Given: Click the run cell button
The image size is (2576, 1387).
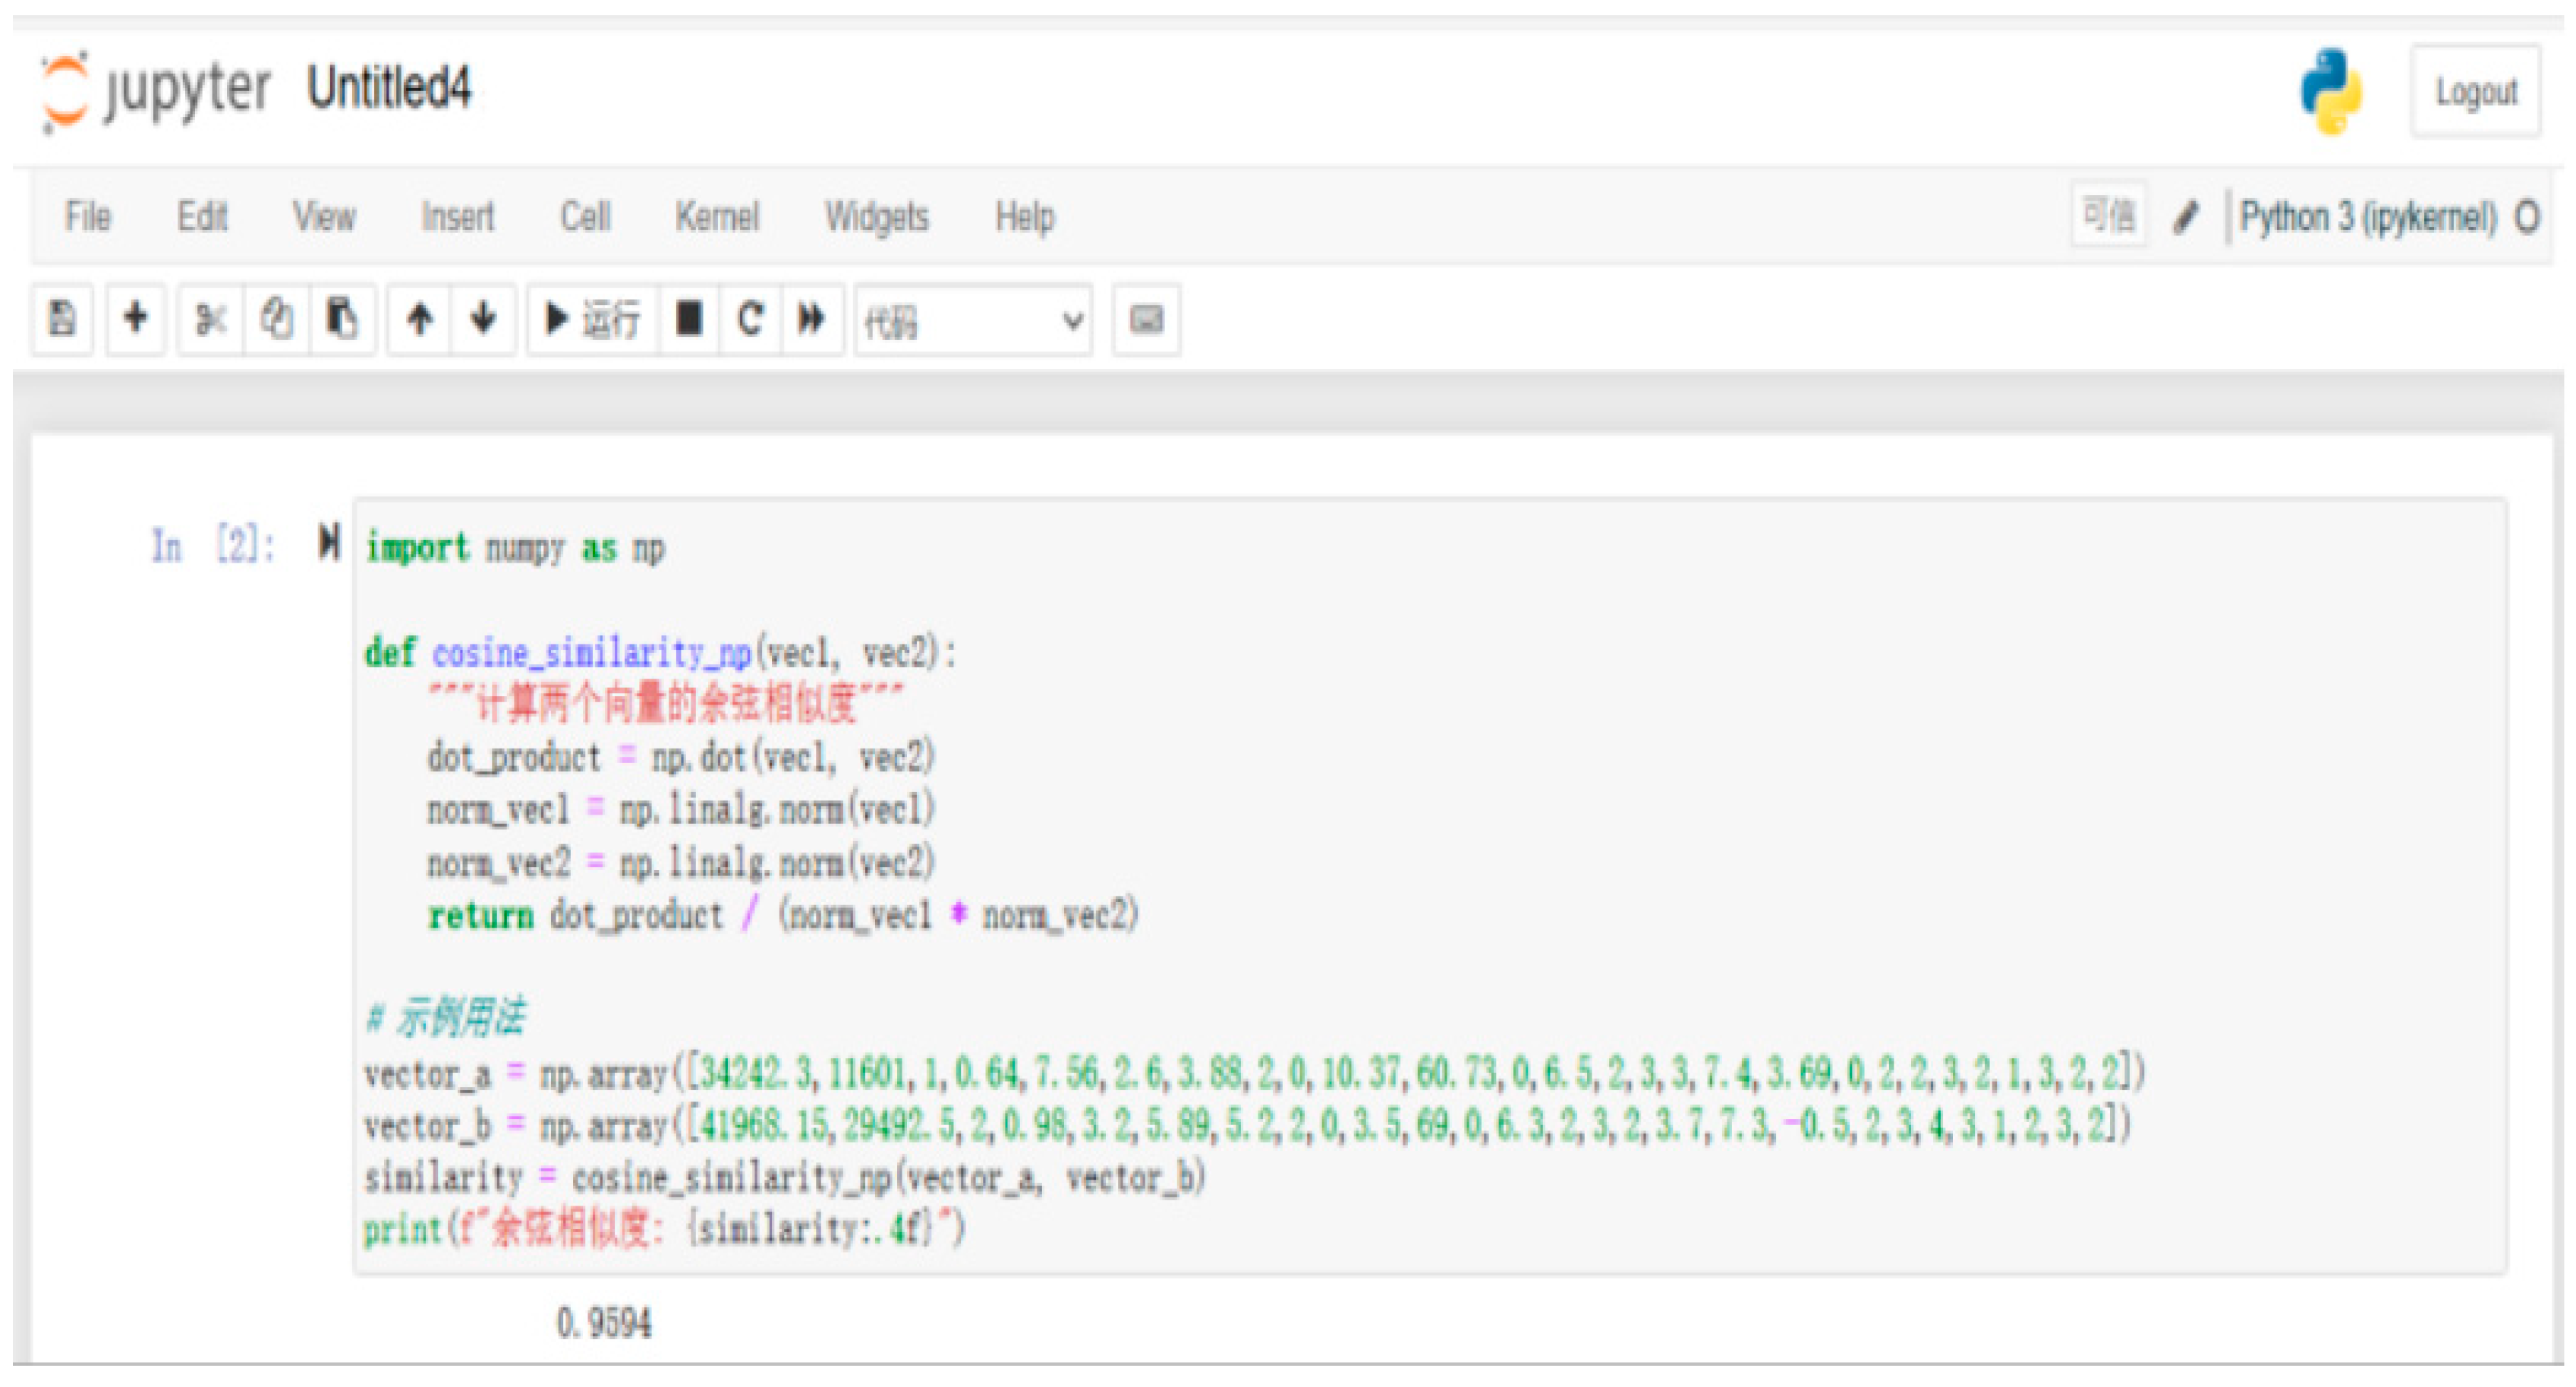Looking at the screenshot, I should pyautogui.click(x=593, y=320).
